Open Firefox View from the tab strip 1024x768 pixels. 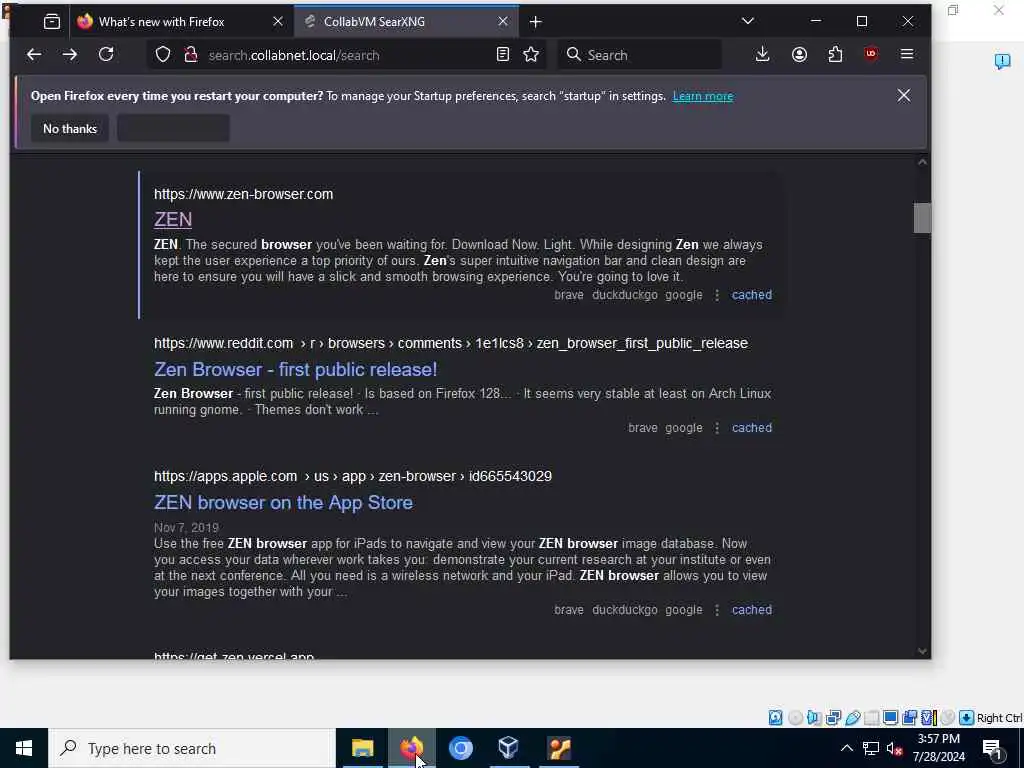click(52, 22)
